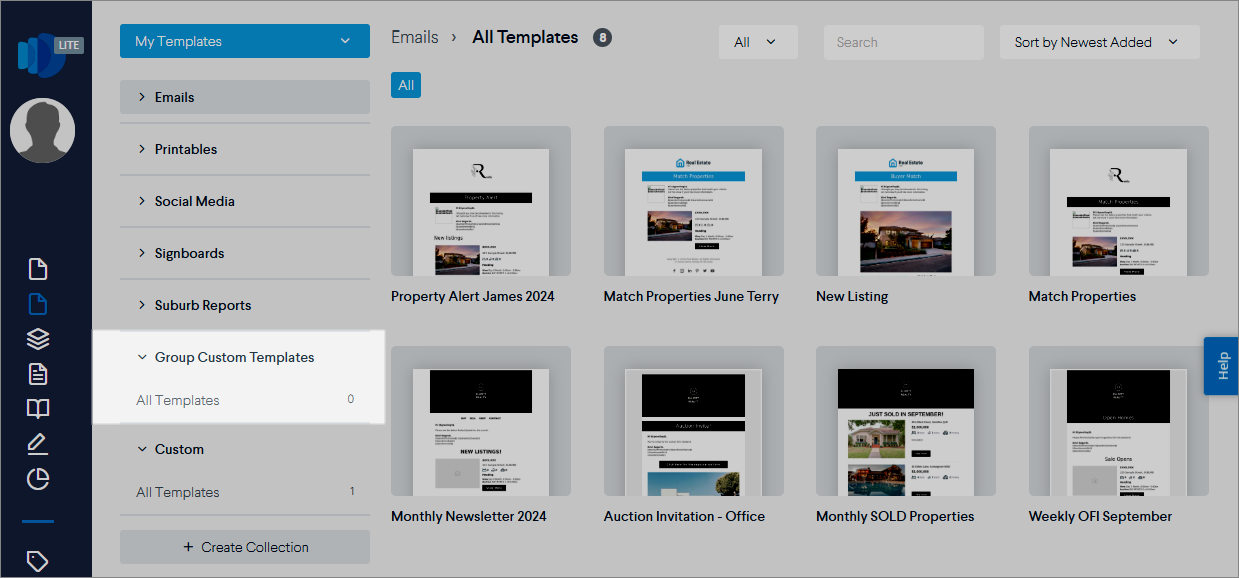
Task: Open Monthly Newsletter 2024 thumbnail
Action: [x=481, y=421]
